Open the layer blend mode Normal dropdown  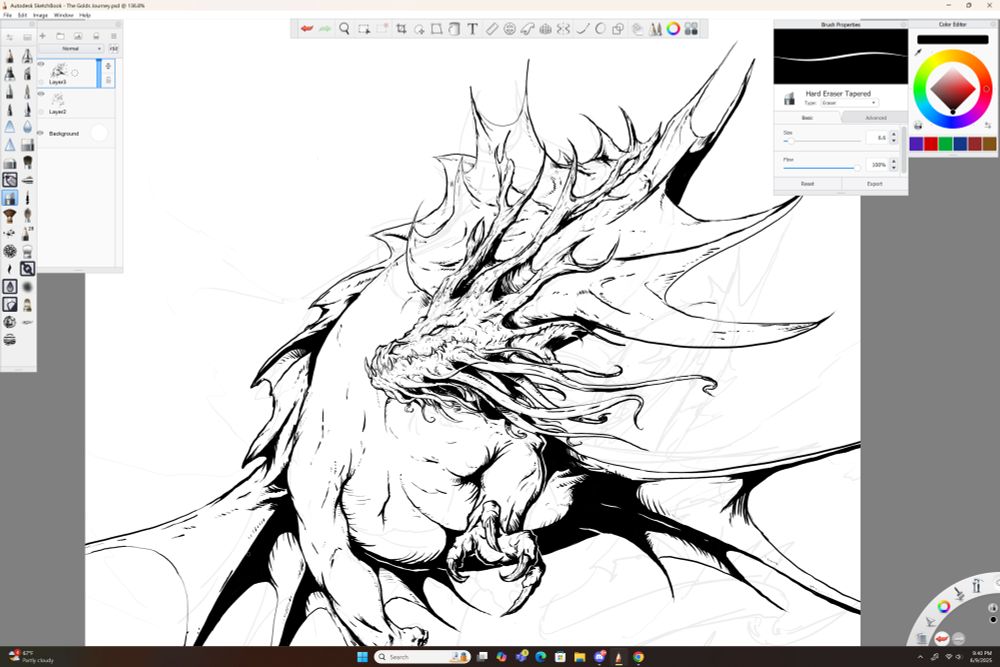[70, 48]
